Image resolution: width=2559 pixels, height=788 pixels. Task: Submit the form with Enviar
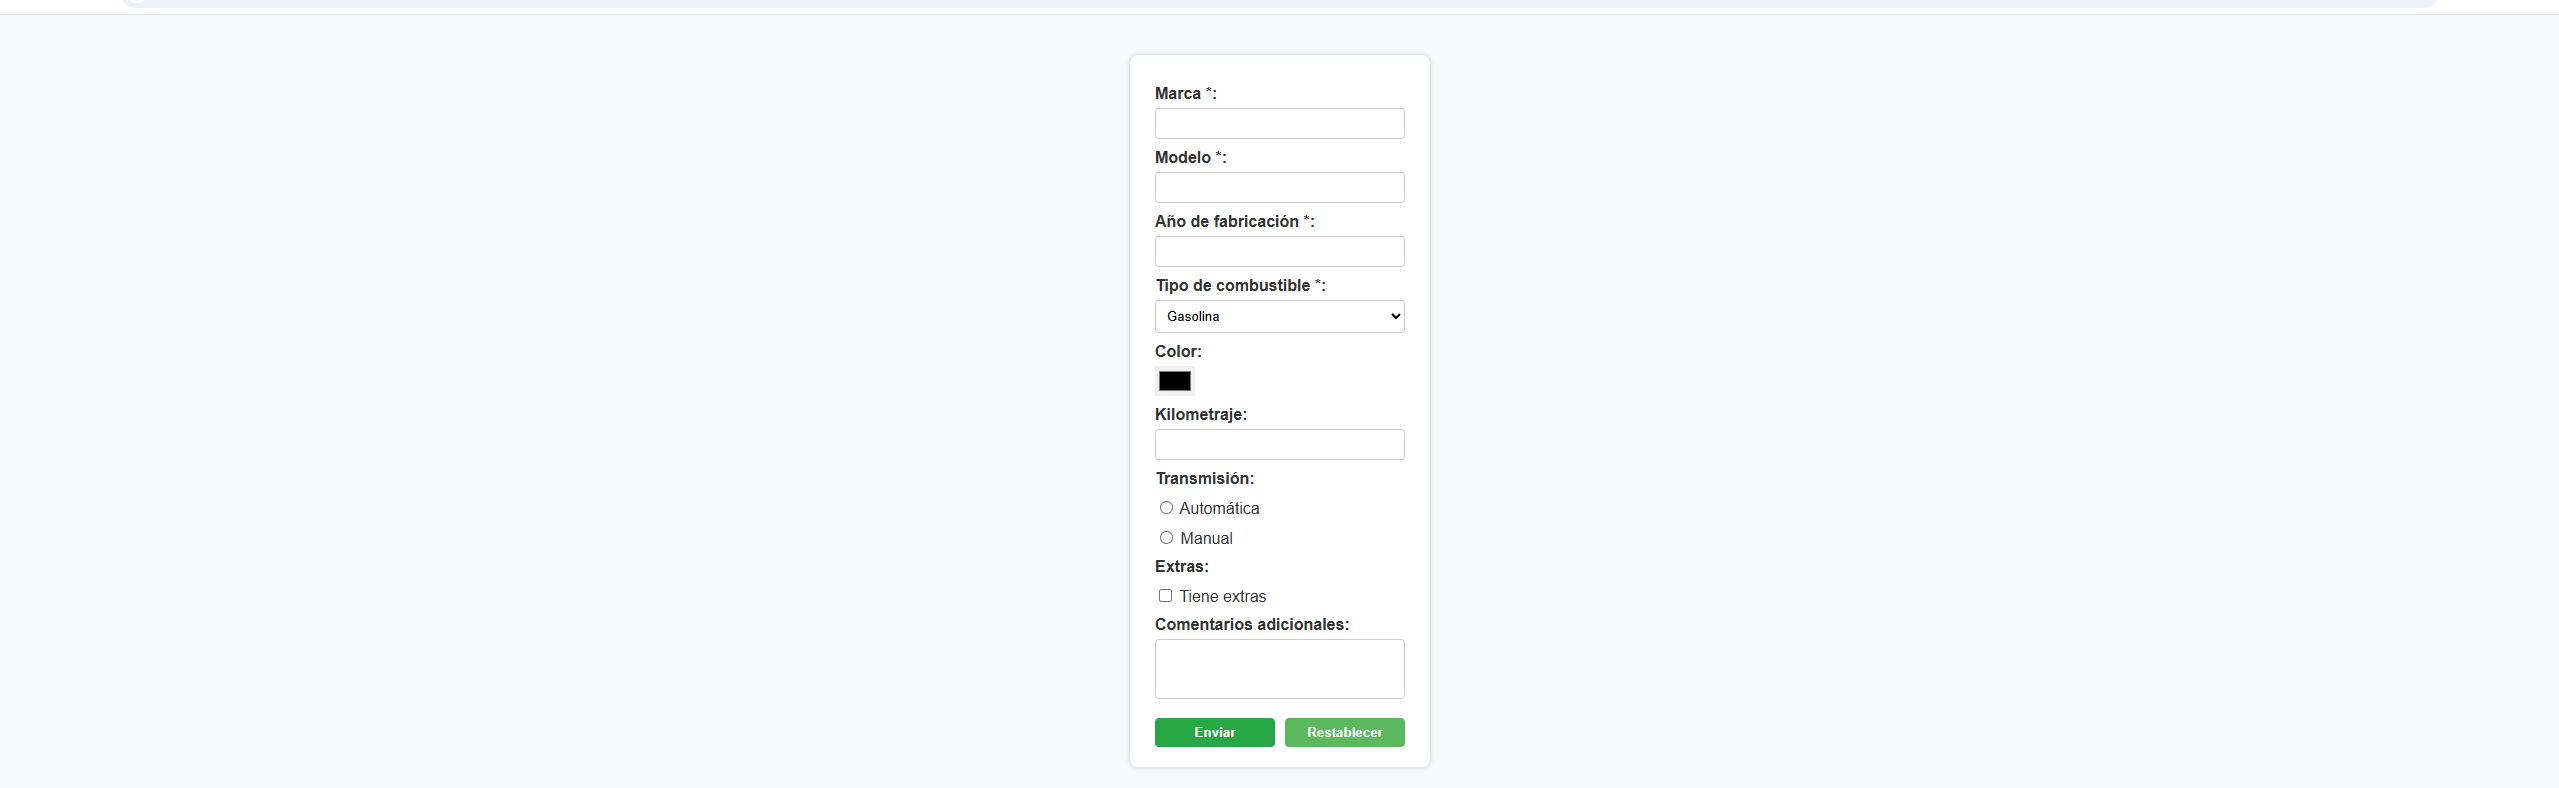1214,733
